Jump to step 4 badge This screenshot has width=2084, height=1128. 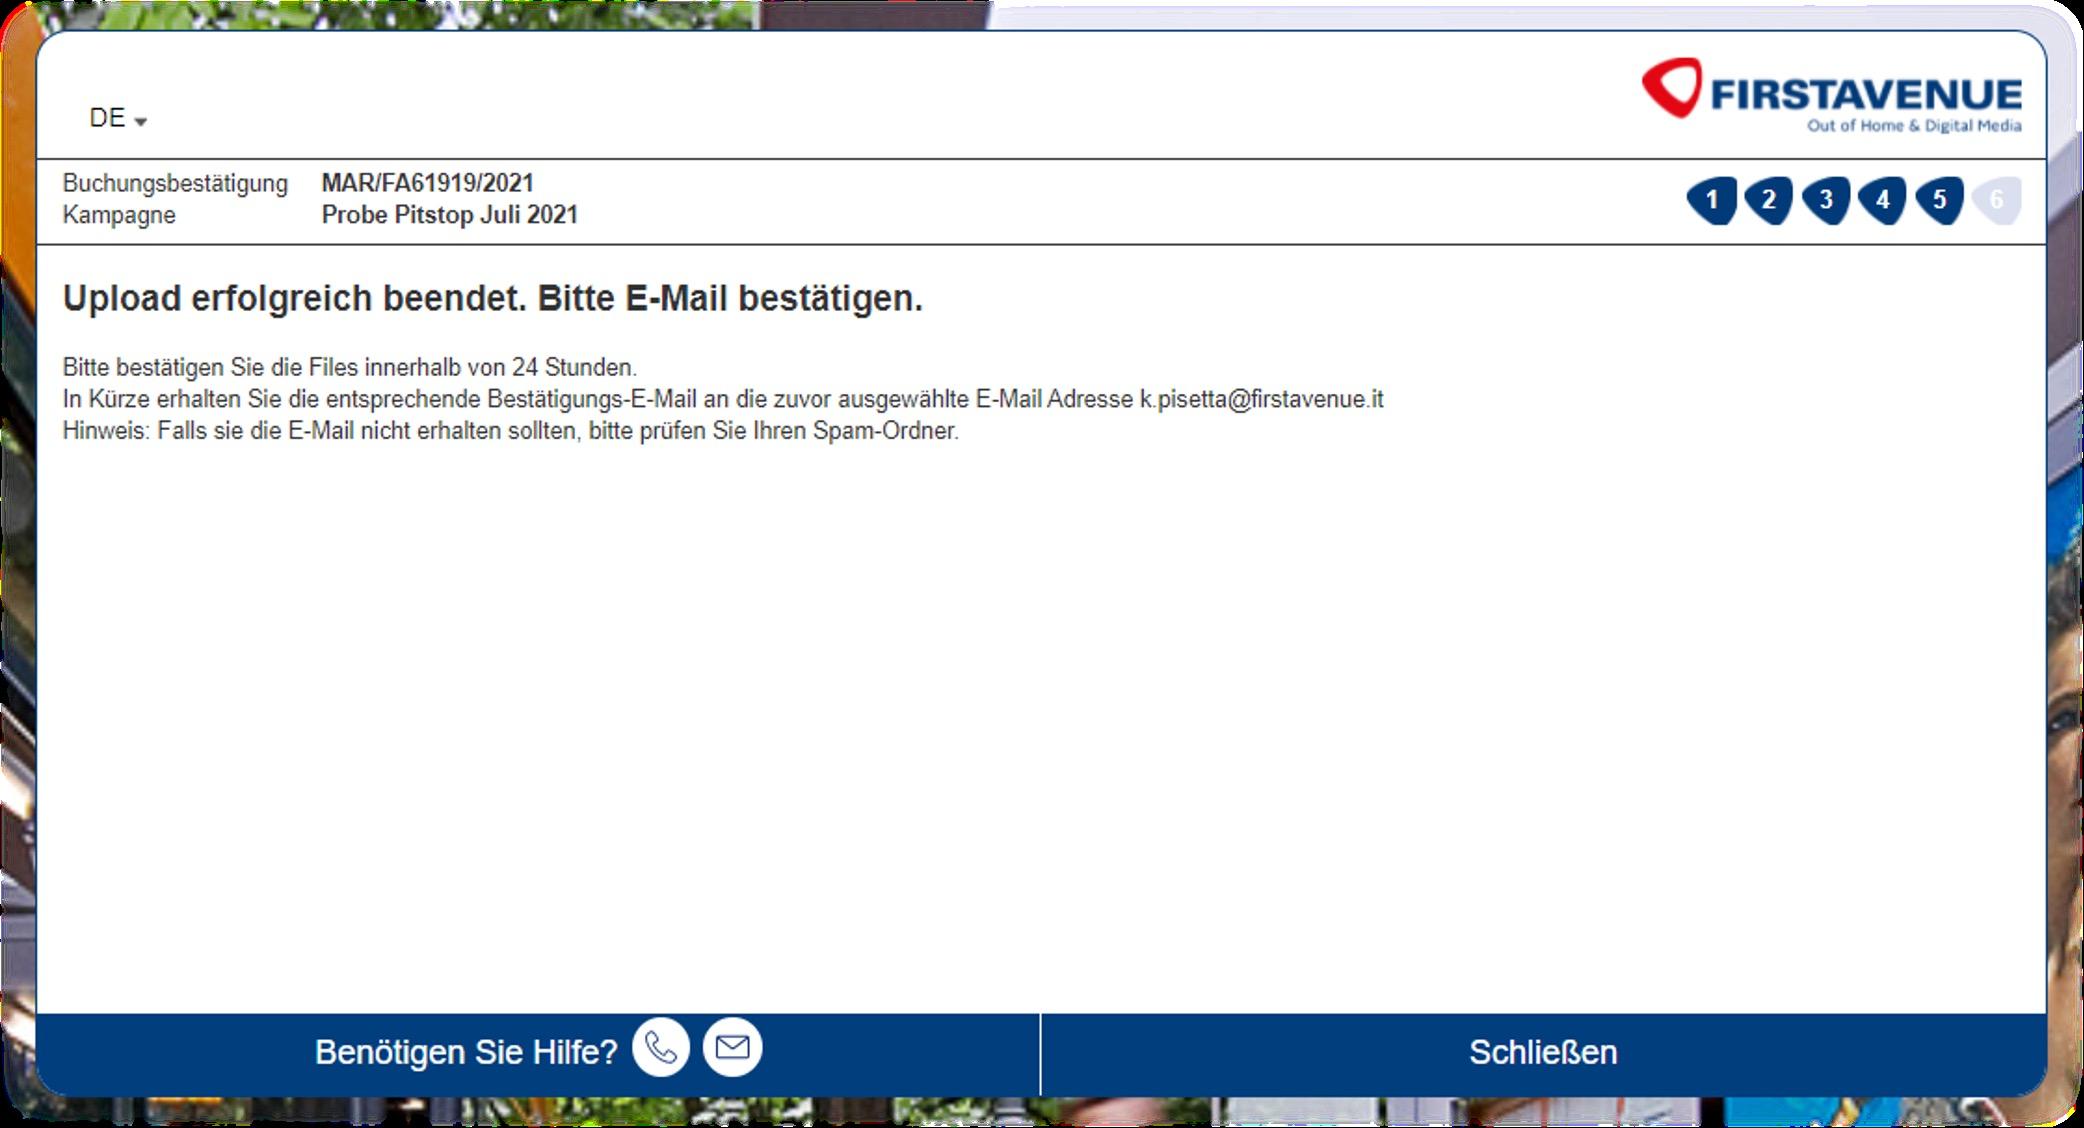point(1882,200)
